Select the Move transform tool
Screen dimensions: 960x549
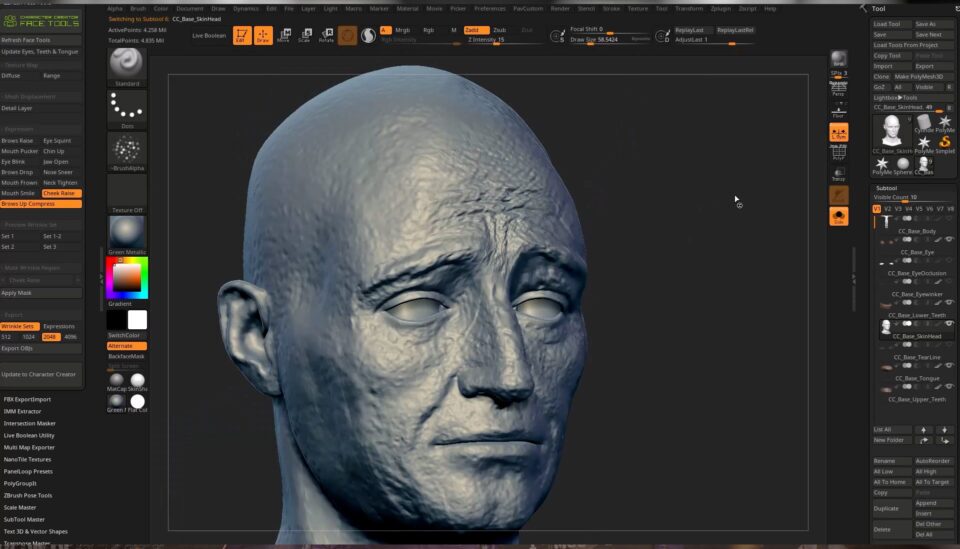click(x=283, y=36)
